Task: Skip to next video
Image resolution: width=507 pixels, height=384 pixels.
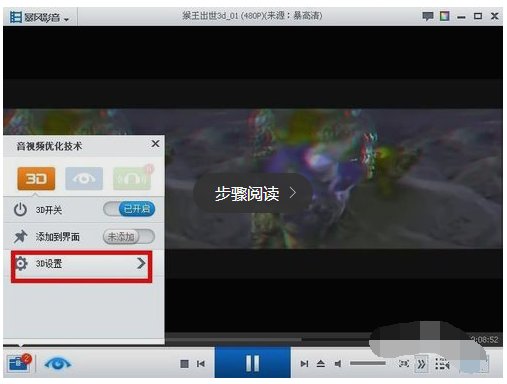Action: 304,364
